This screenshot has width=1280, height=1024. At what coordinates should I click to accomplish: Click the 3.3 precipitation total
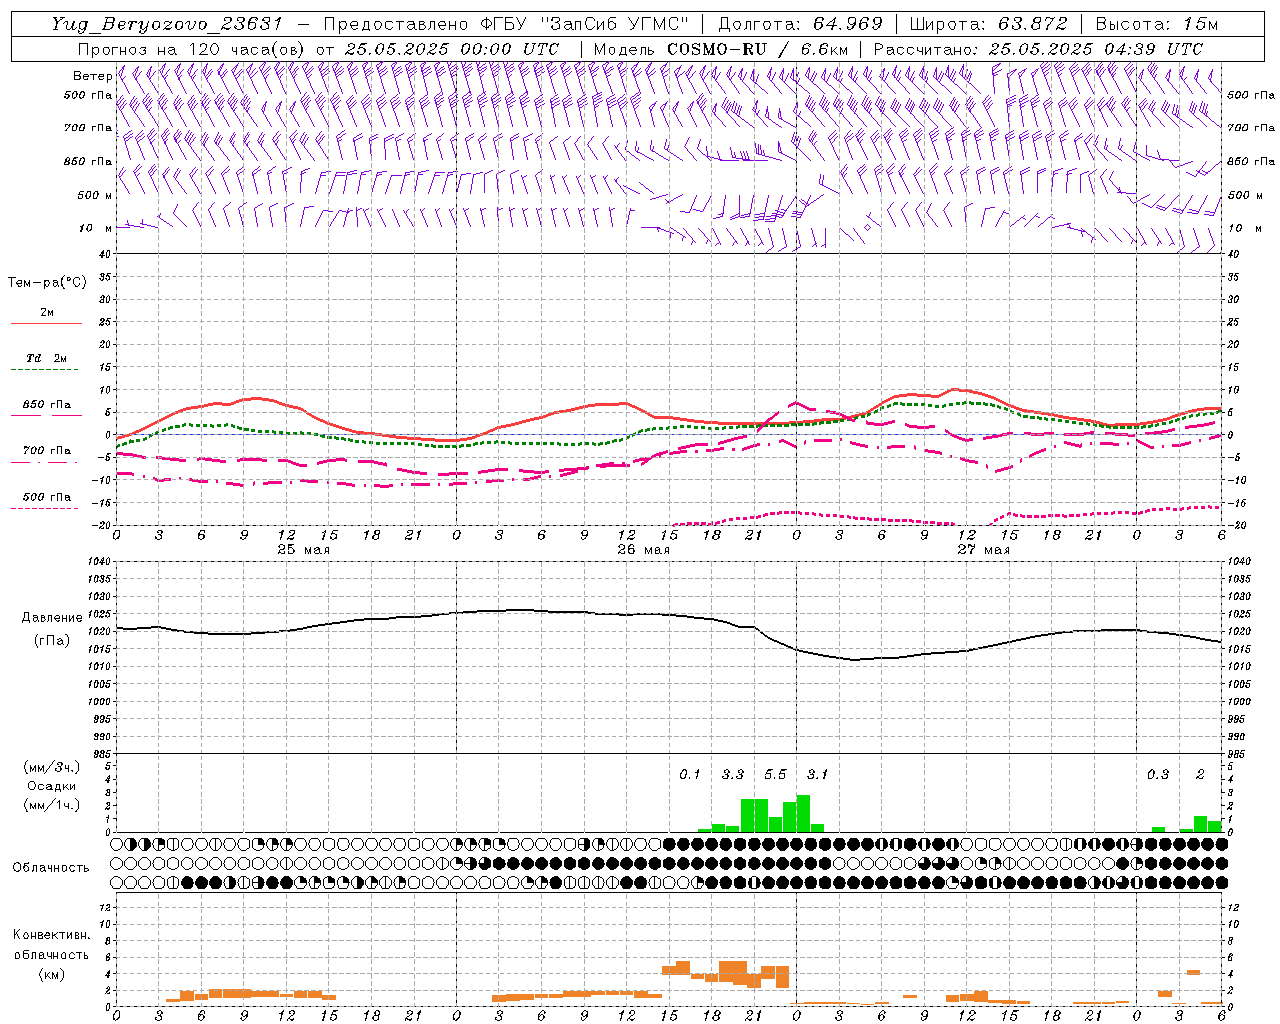[x=733, y=774]
